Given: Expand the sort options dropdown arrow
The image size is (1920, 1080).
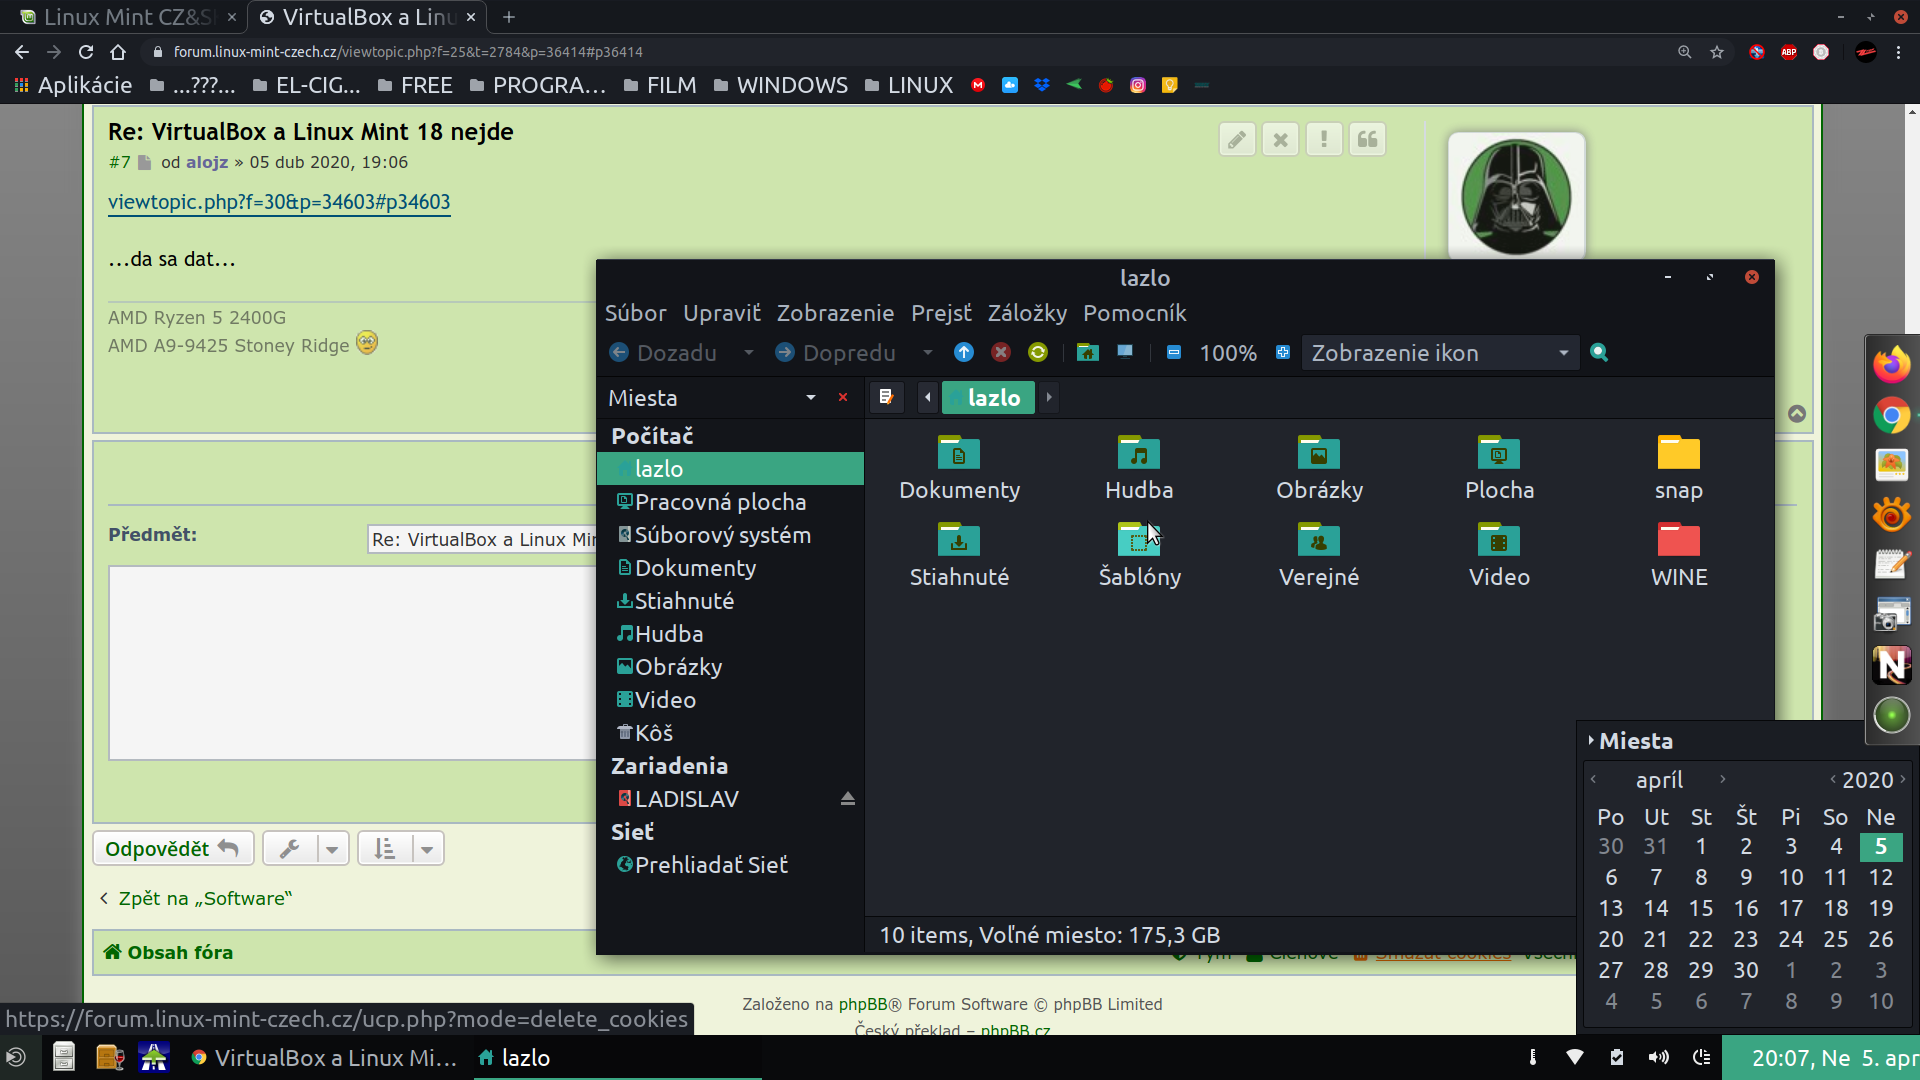Looking at the screenshot, I should (x=427, y=849).
